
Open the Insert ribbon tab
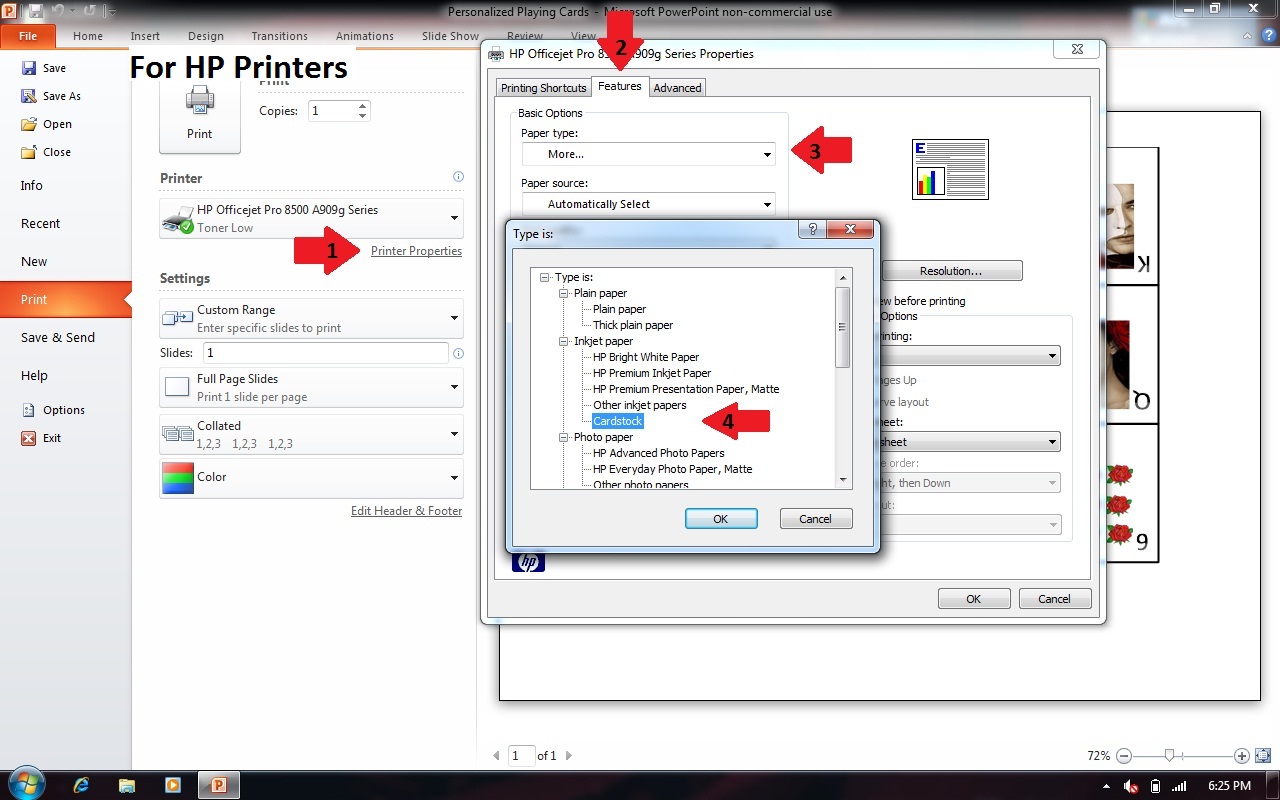click(145, 36)
